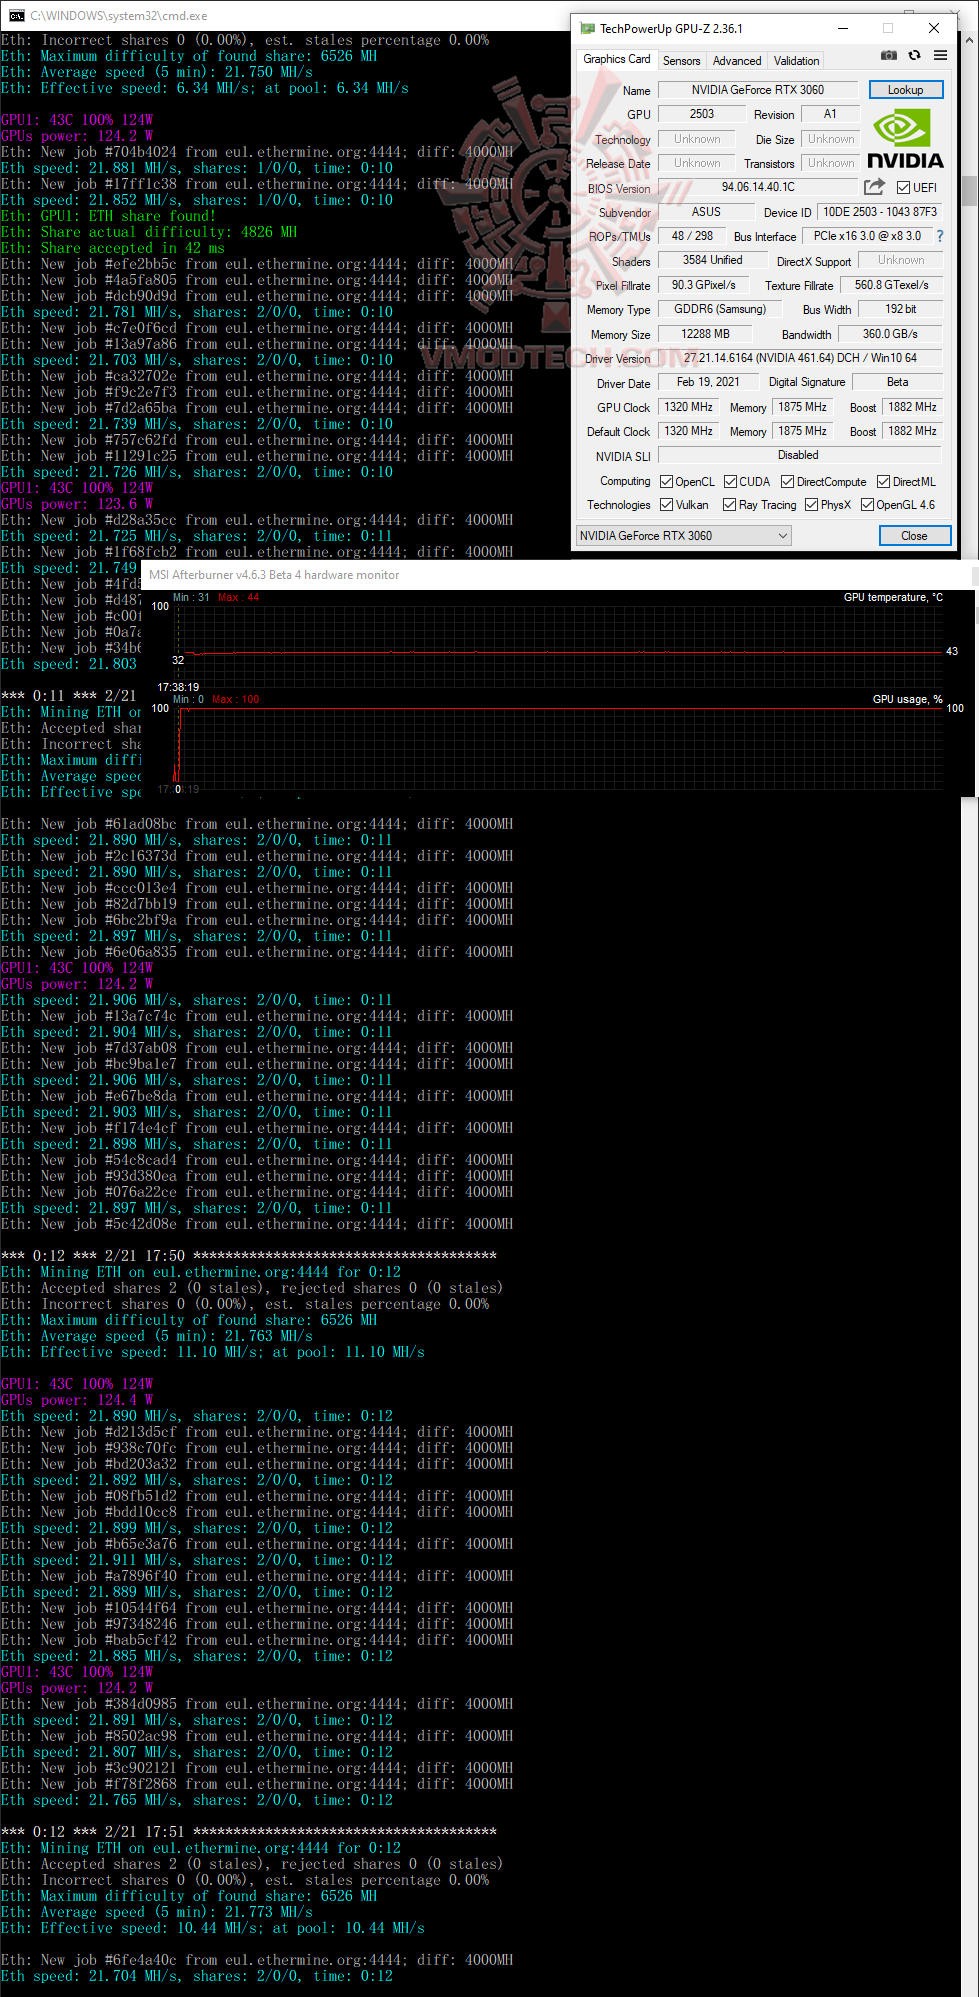The image size is (979, 1997).
Task: Click the GPU-Z screenshot camera icon
Action: (888, 55)
